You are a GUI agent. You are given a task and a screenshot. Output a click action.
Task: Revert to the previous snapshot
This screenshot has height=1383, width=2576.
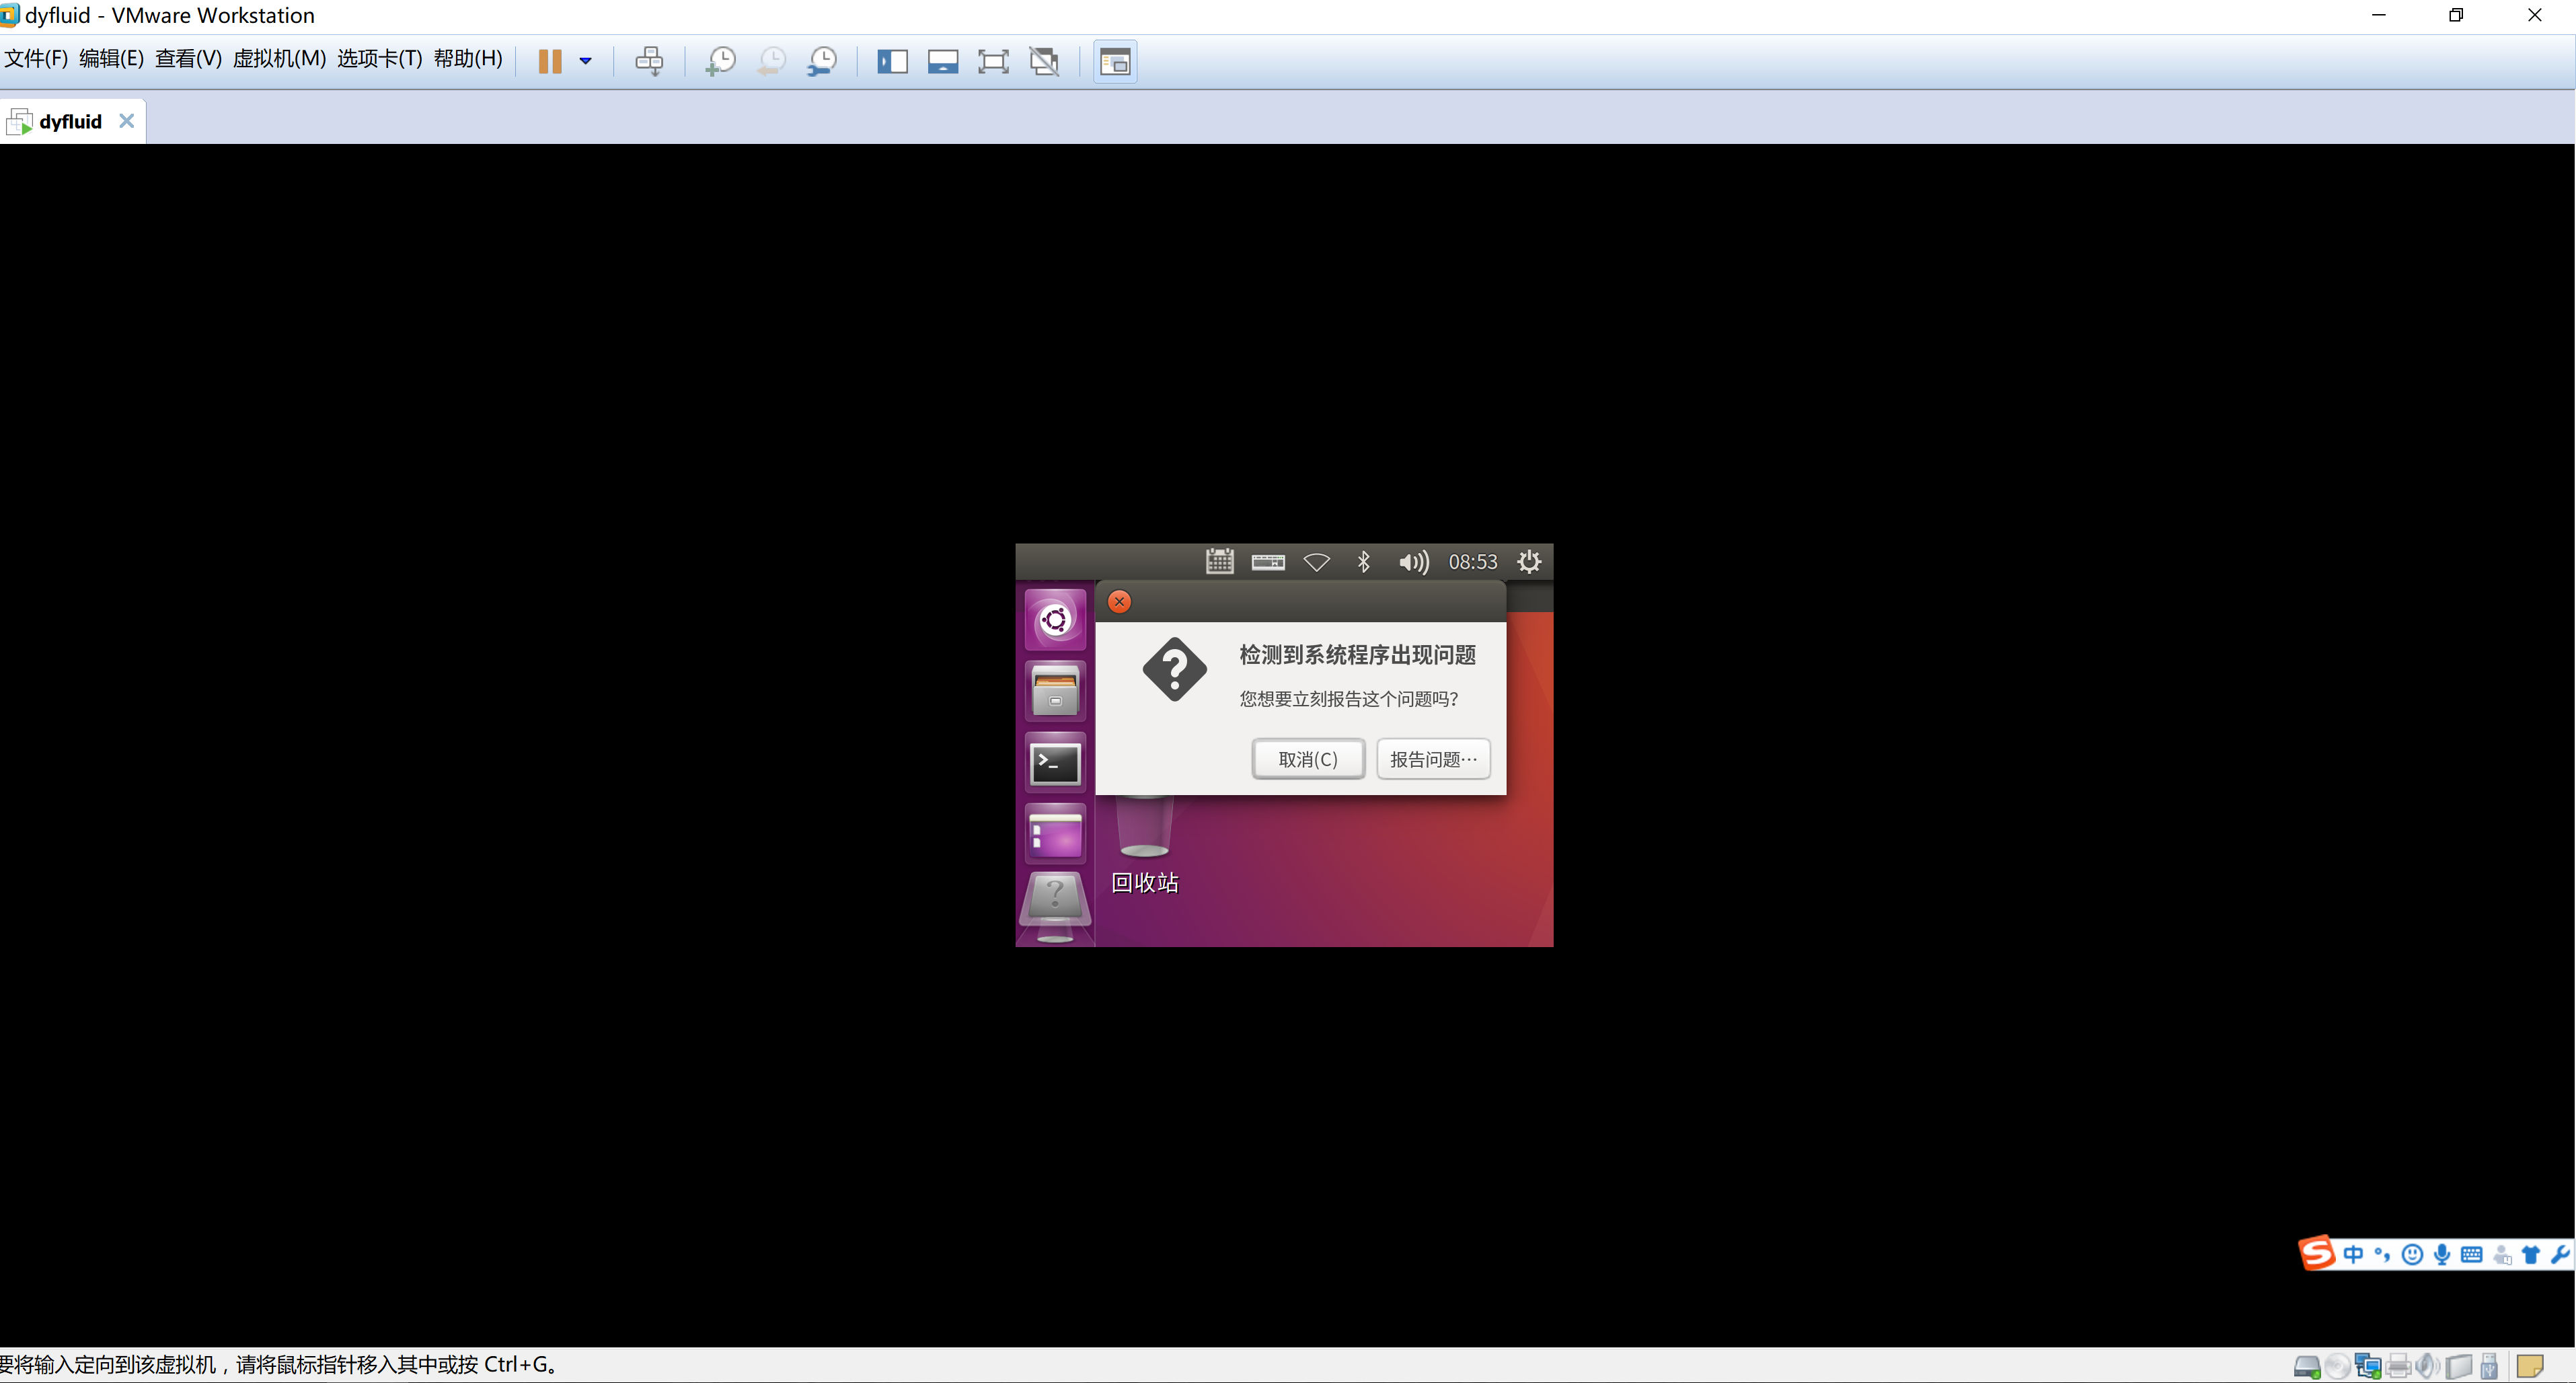tap(771, 61)
